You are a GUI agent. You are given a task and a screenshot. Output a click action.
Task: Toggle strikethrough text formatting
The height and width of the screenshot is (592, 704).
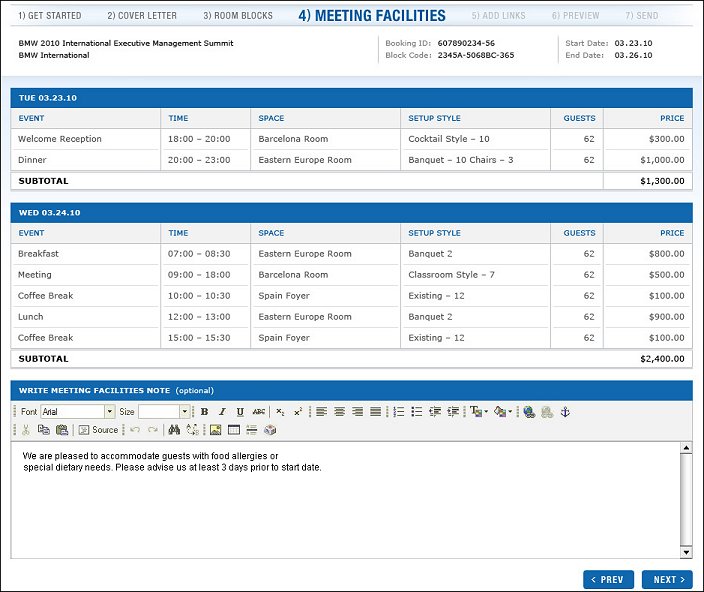[259, 412]
